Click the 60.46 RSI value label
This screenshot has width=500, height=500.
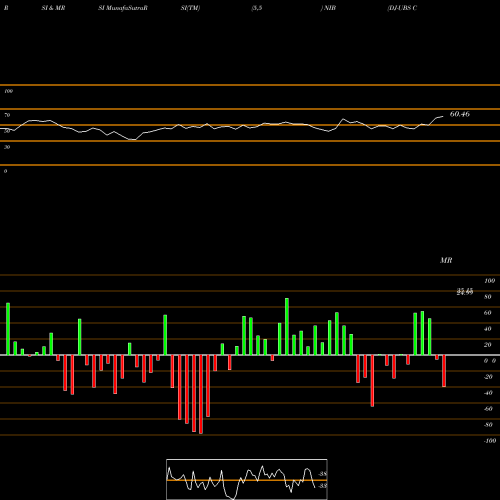pyautogui.click(x=460, y=114)
